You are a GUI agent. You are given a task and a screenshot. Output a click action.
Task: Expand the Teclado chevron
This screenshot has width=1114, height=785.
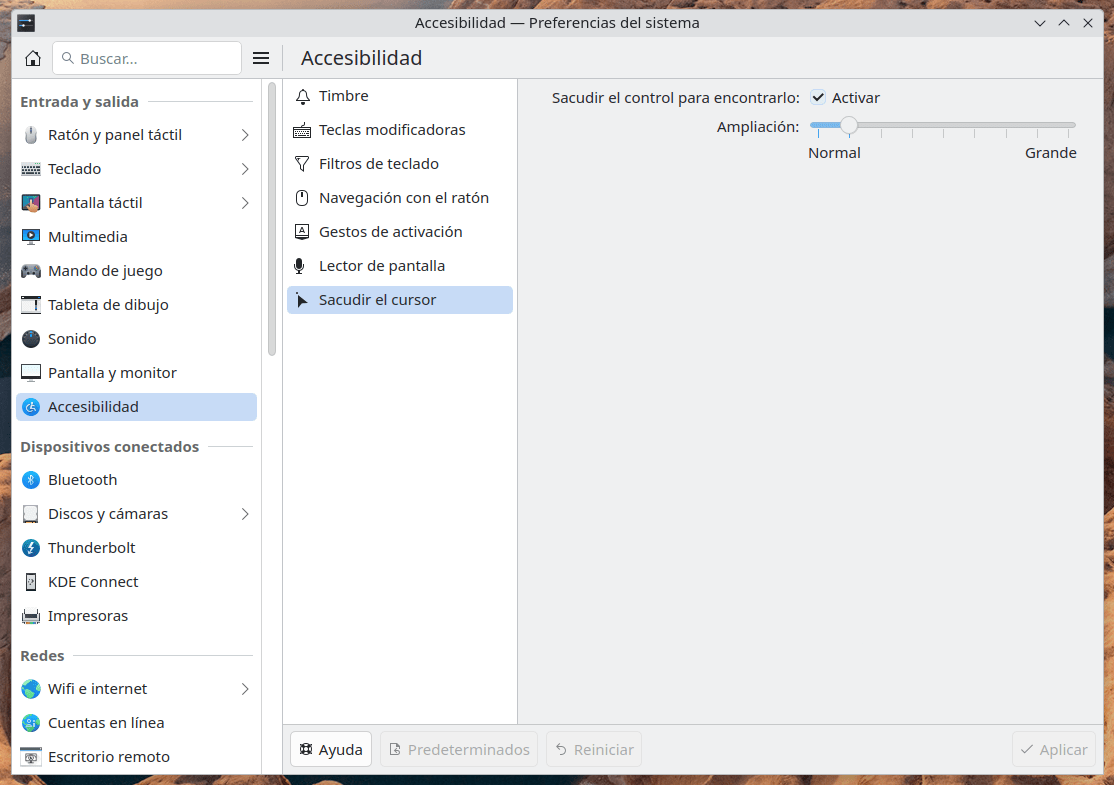click(245, 169)
